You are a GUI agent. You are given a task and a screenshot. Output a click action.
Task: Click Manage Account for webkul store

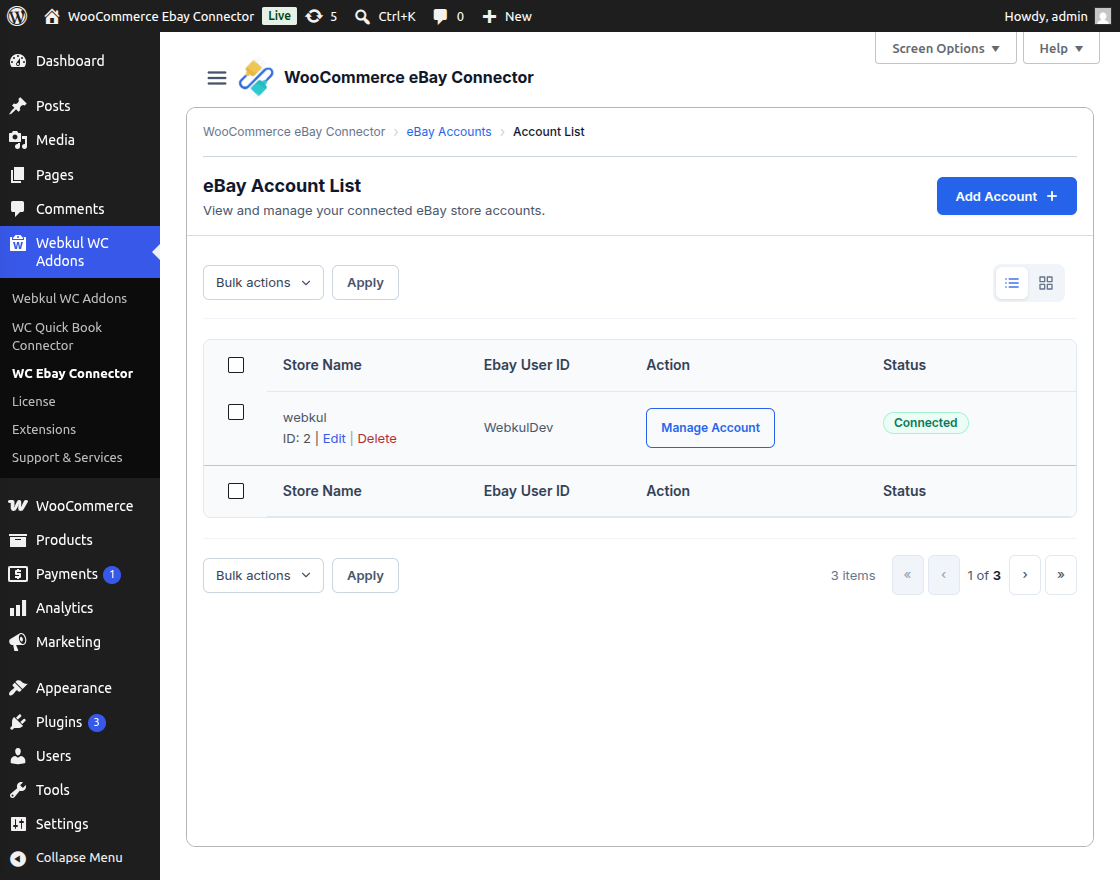[710, 428]
